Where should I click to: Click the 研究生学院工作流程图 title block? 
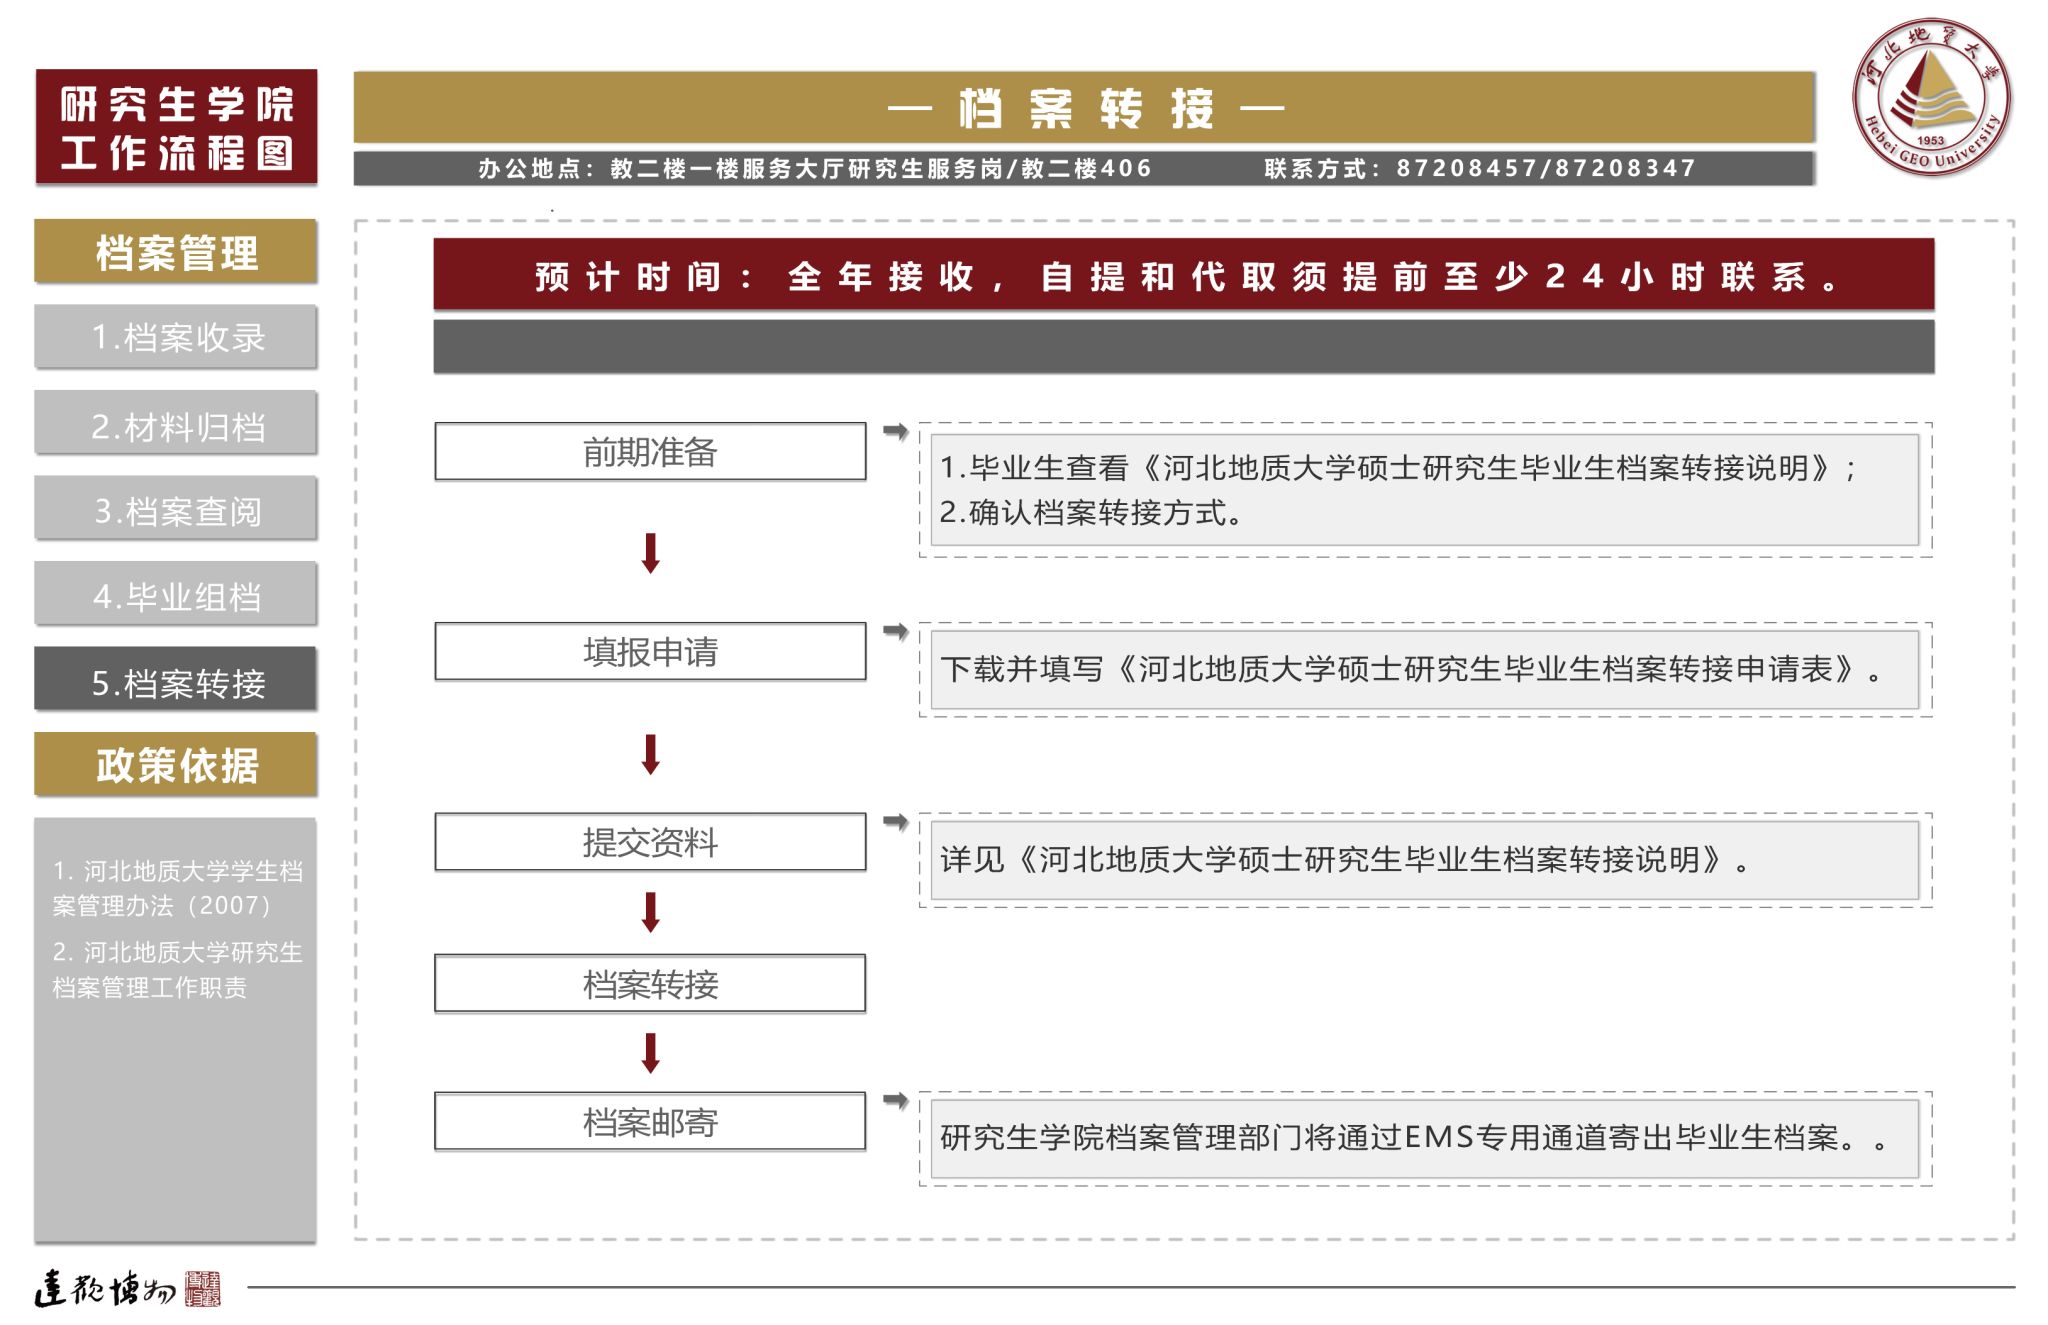click(x=176, y=127)
